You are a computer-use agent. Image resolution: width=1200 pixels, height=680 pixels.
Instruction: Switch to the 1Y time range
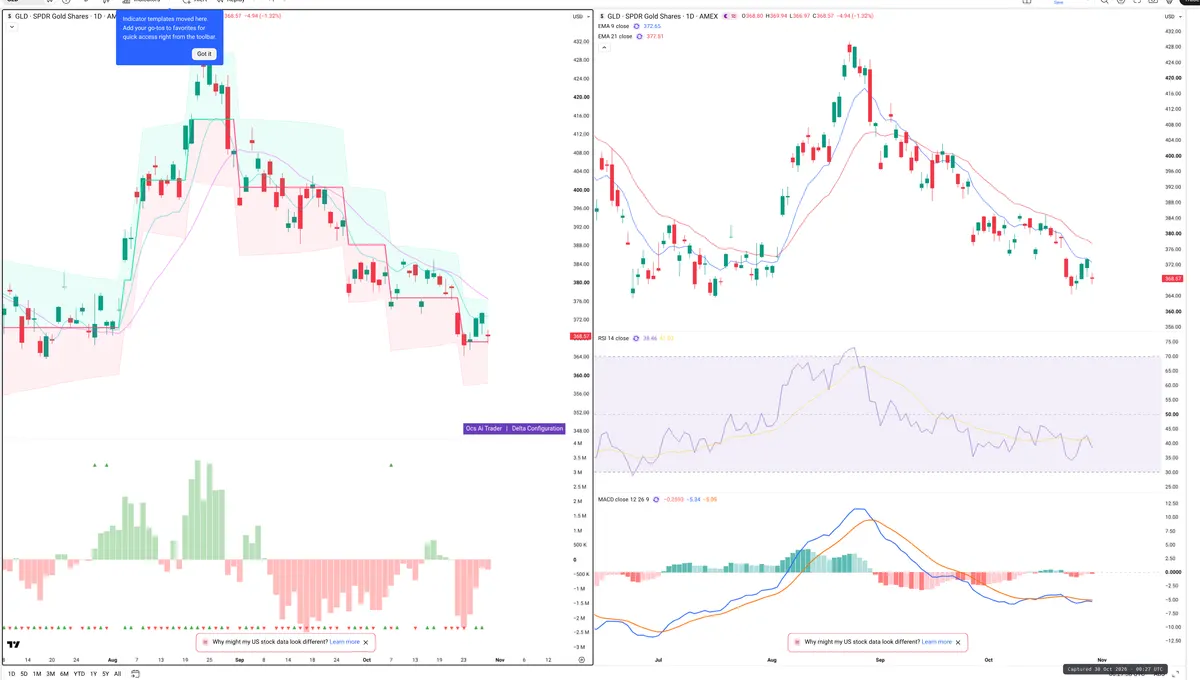tap(93, 674)
